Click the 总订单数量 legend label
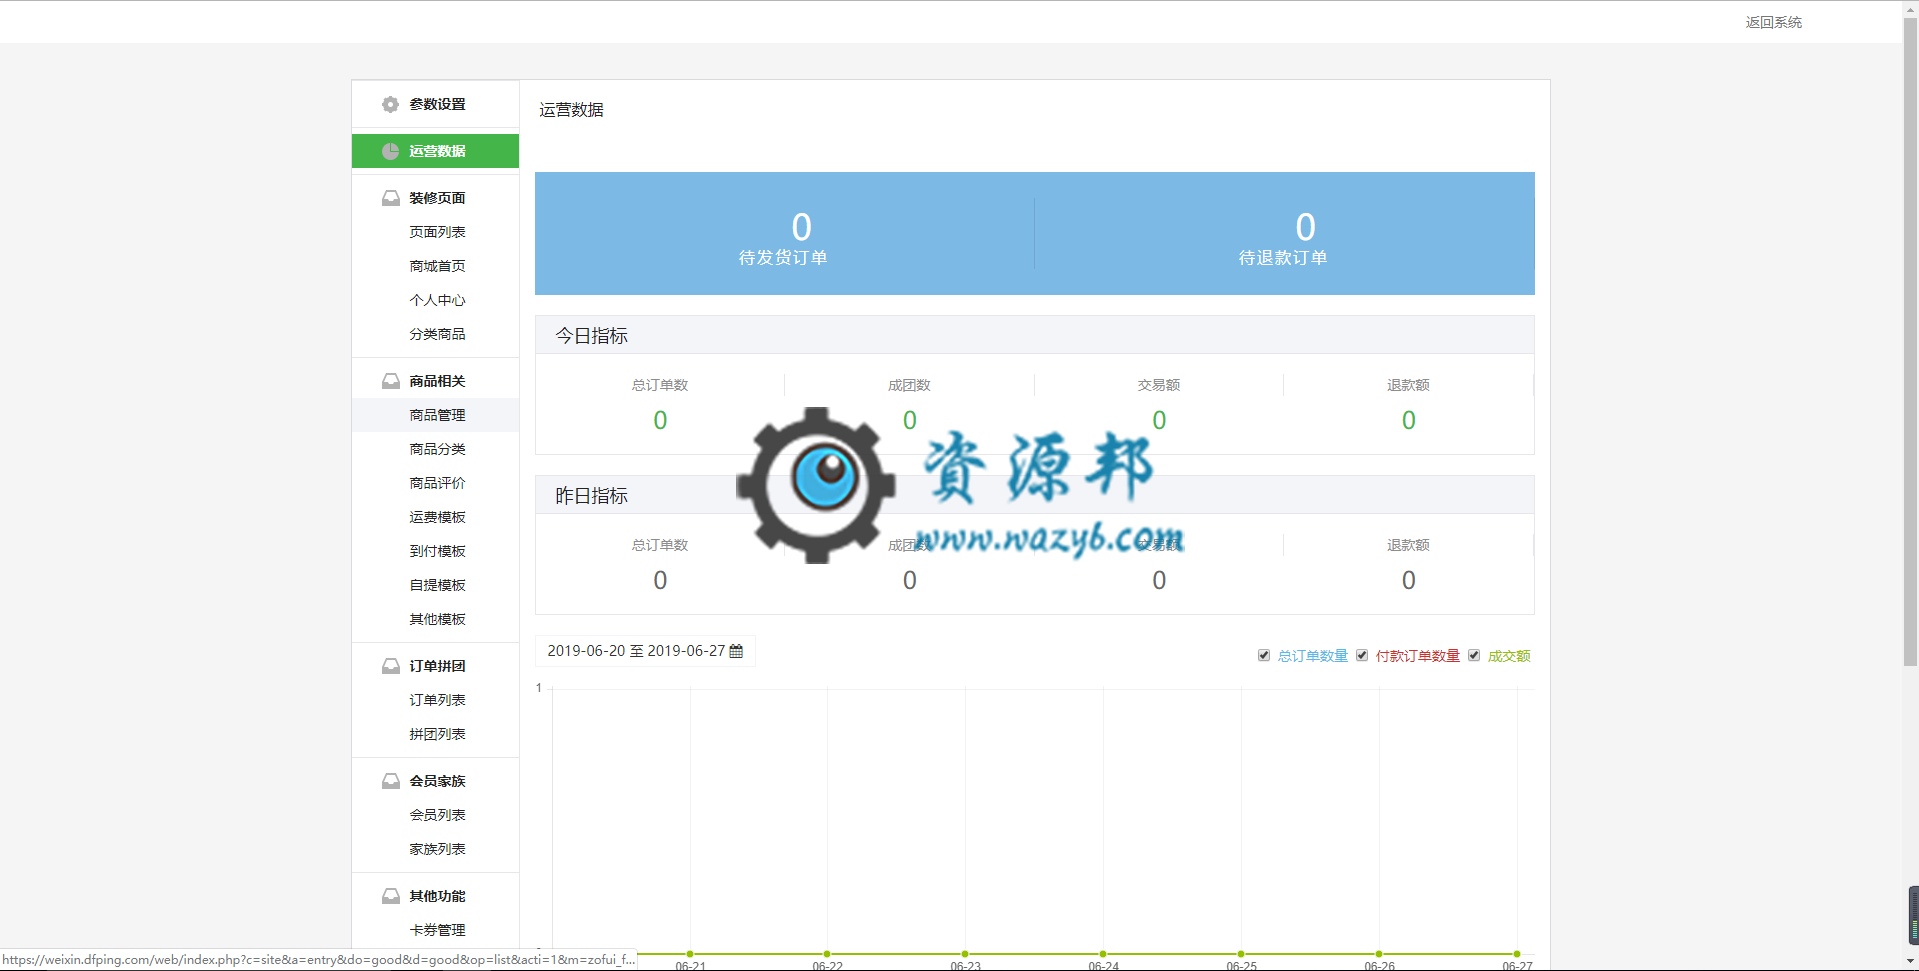The width and height of the screenshot is (1919, 971). pyautogui.click(x=1312, y=656)
